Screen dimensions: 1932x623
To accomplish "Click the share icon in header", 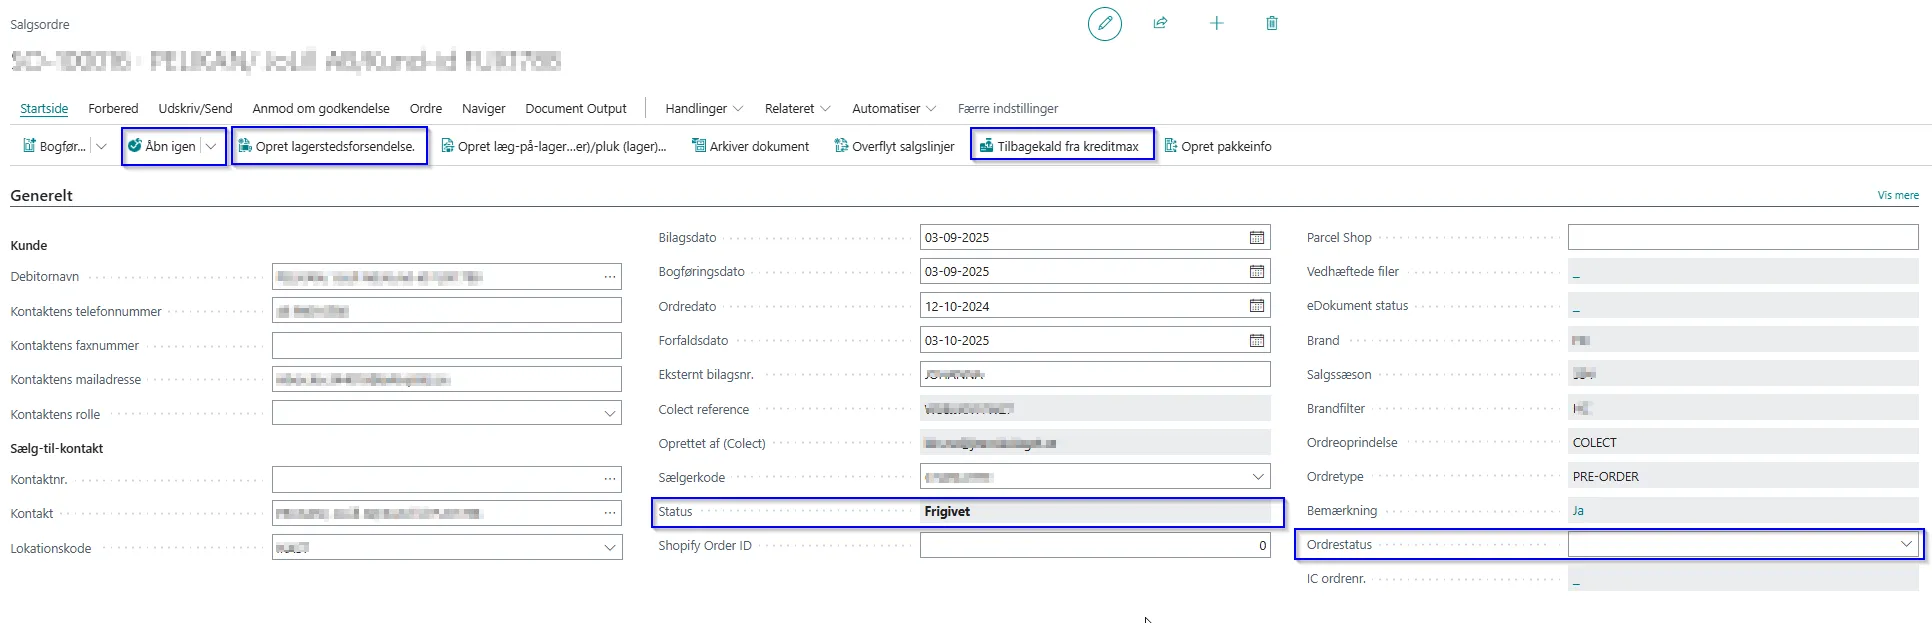I will tap(1160, 23).
